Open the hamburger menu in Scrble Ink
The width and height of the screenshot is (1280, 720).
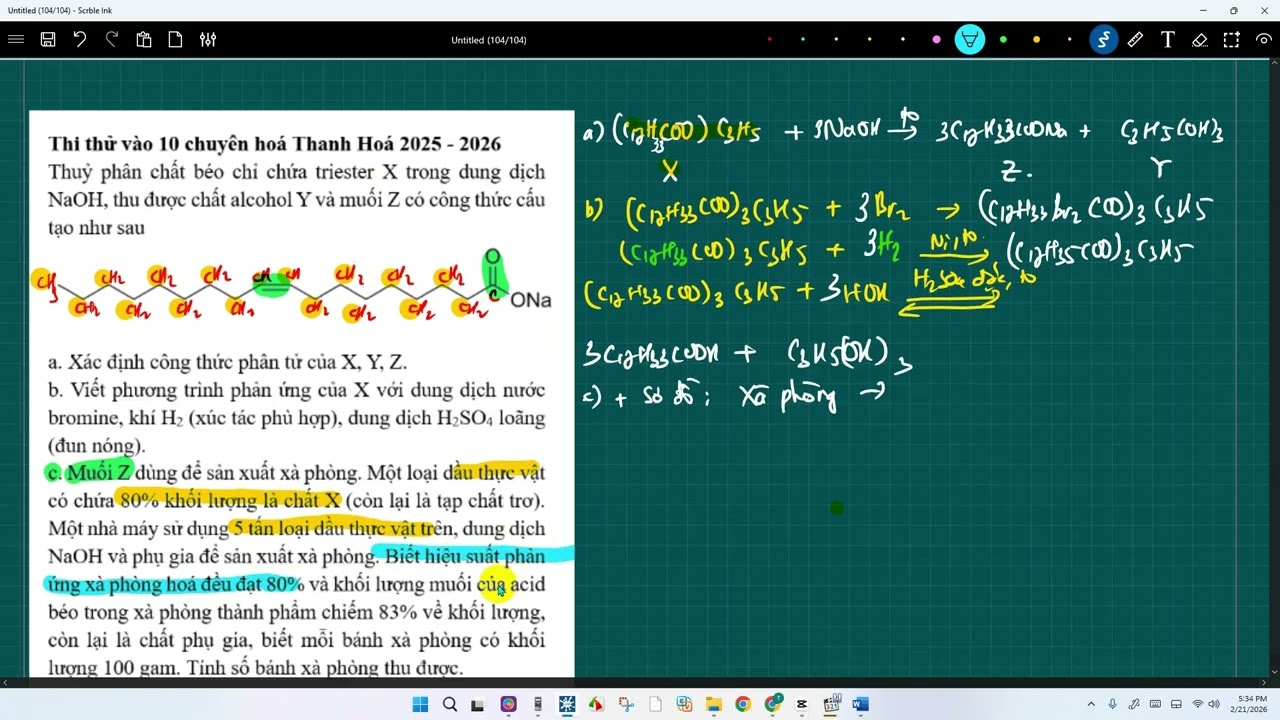(x=15, y=40)
